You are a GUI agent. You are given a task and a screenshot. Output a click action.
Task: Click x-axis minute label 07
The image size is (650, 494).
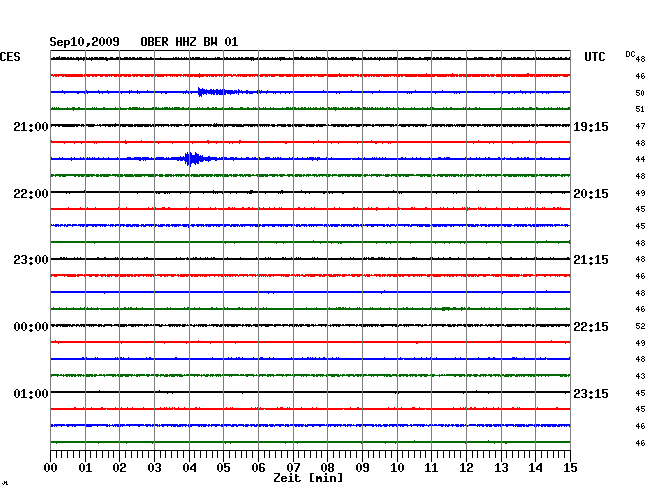(x=293, y=468)
